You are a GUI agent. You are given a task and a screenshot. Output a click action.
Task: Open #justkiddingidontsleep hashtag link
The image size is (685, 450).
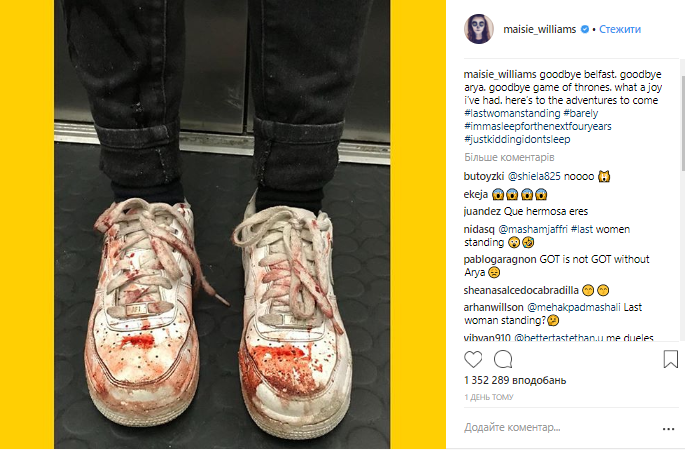517,139
